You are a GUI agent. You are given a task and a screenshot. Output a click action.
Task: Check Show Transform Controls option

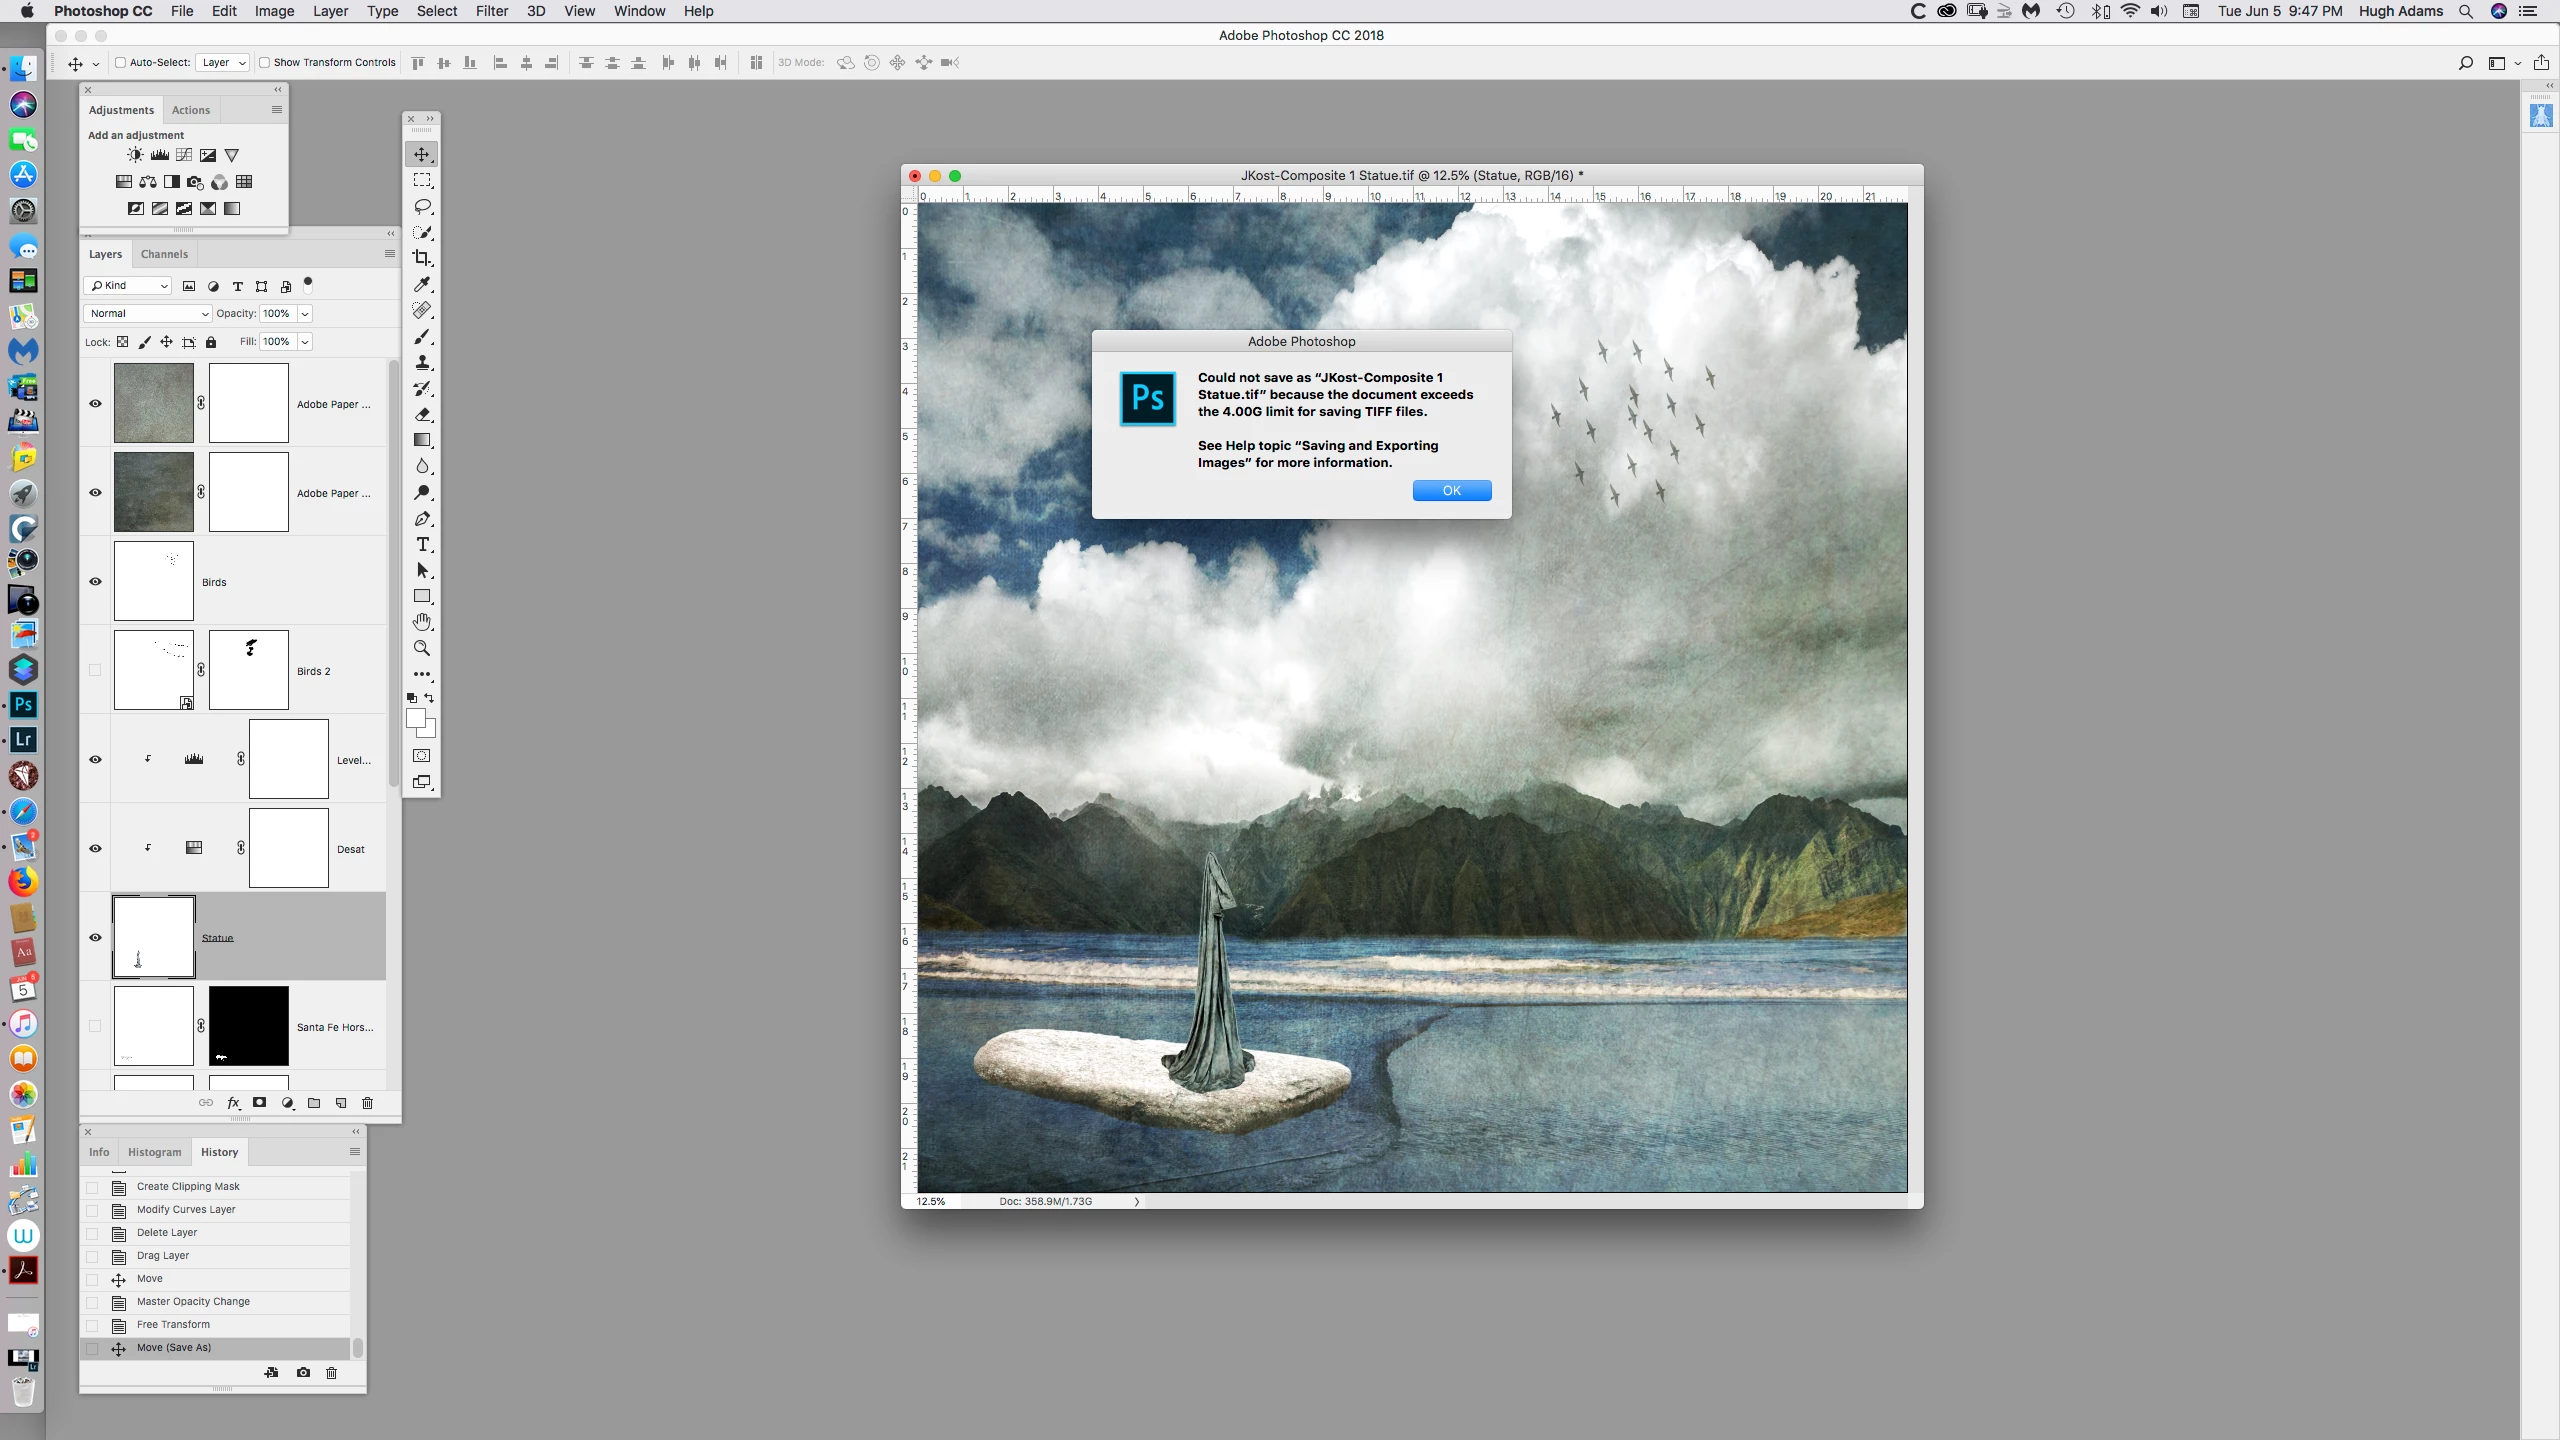(265, 62)
